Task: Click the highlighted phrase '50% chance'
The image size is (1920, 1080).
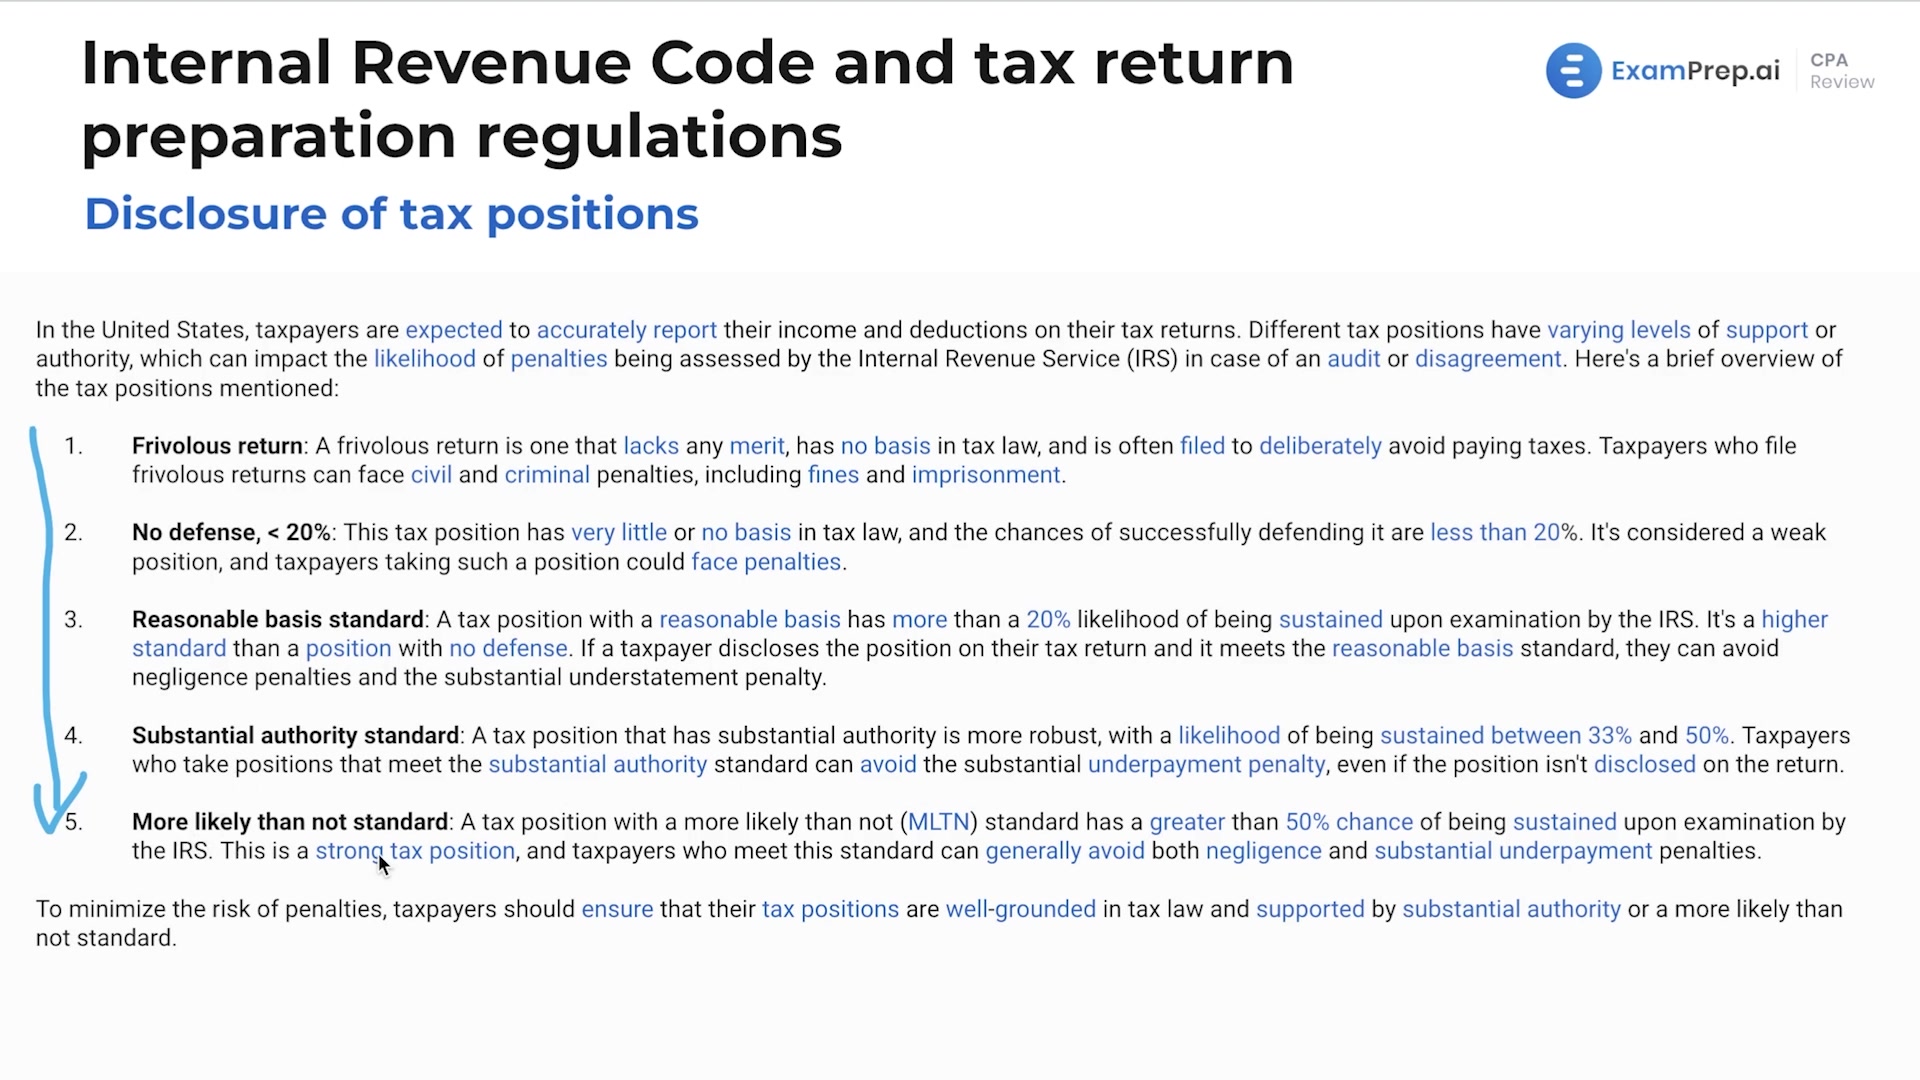Action: [x=1349, y=822]
